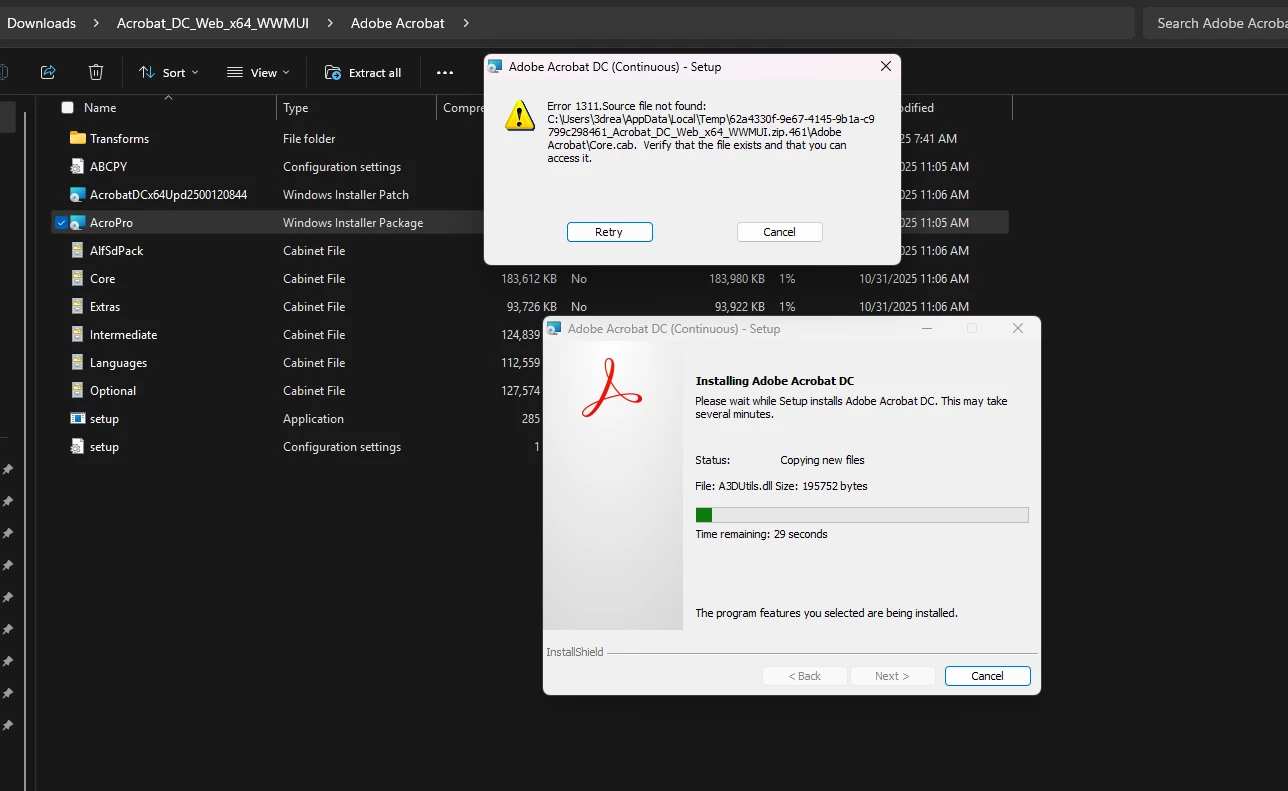Click the yellow warning icon in error dialog
1288x791 pixels.
tap(520, 115)
